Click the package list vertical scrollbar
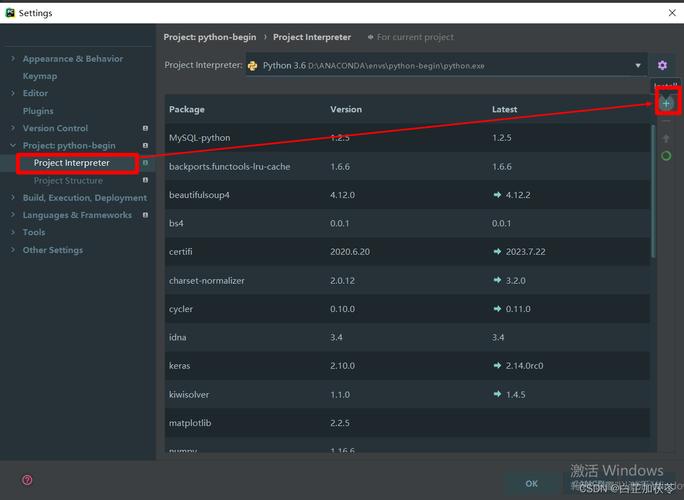This screenshot has height=500, width=684. tap(654, 200)
